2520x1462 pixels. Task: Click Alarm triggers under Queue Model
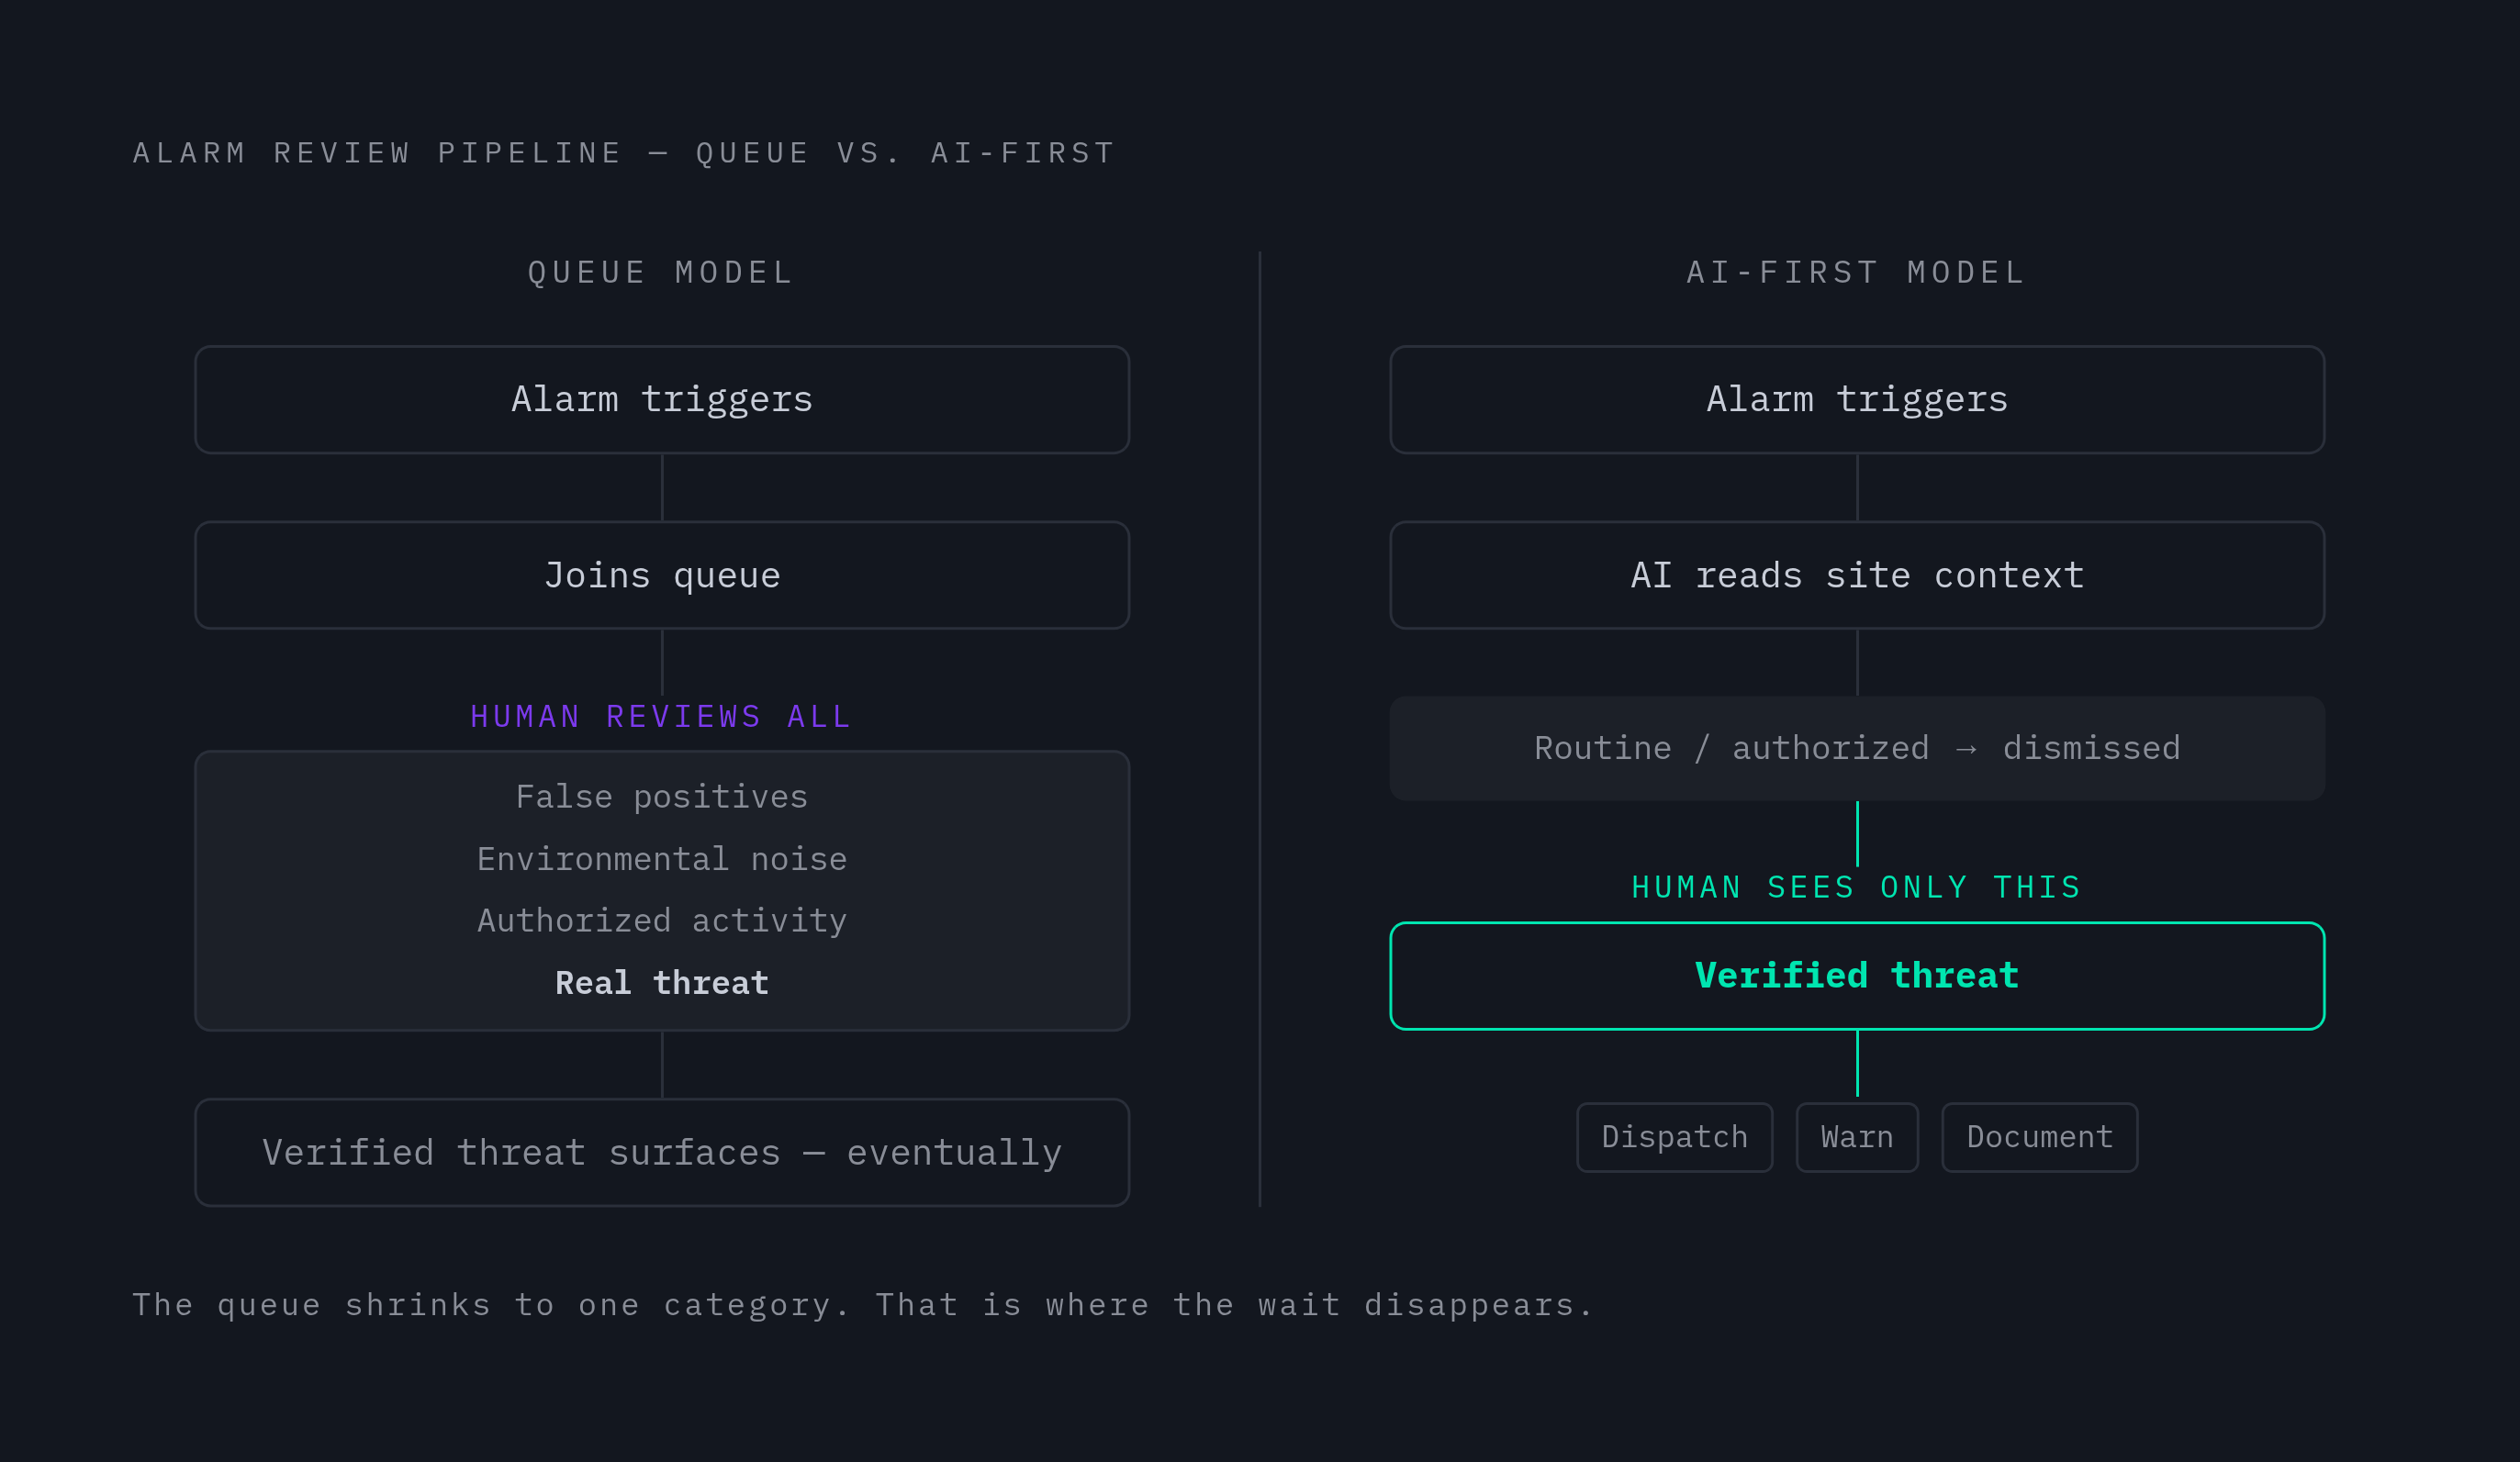pos(662,400)
